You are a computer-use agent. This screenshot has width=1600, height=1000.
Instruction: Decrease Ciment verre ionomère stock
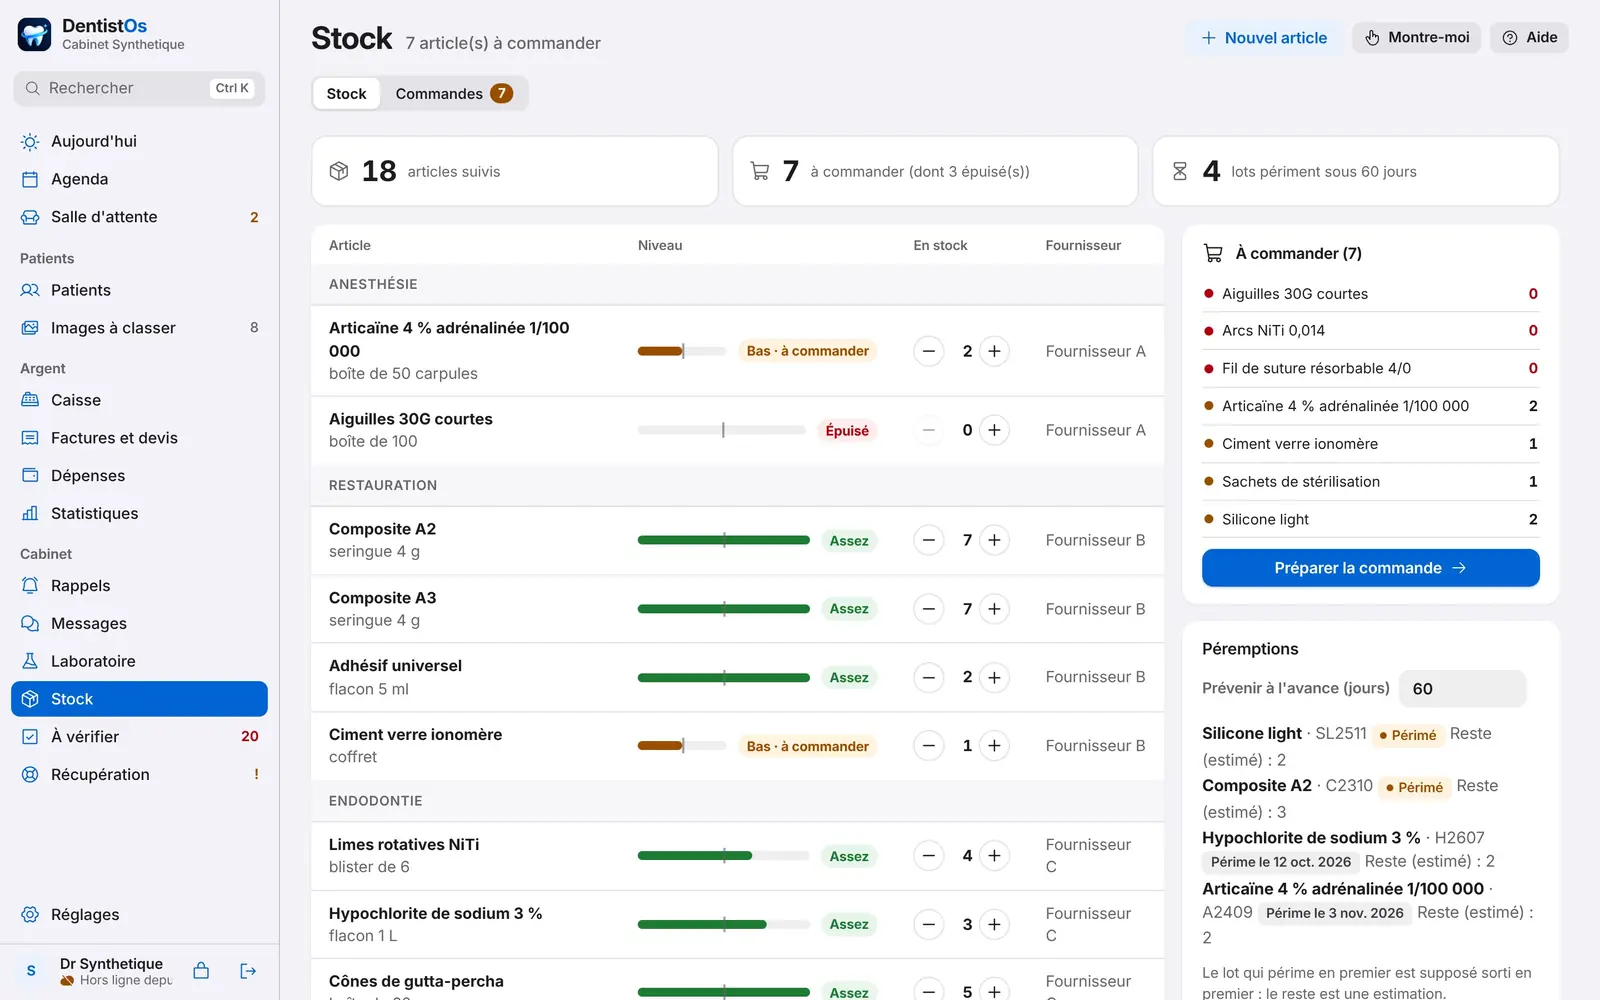pyautogui.click(x=928, y=746)
